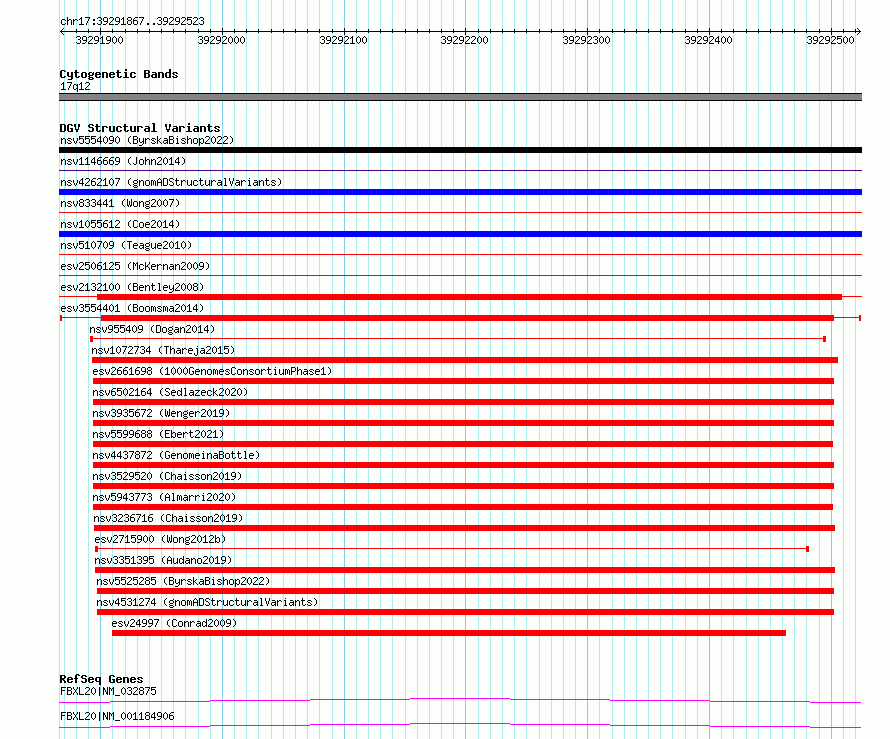The image size is (890, 739).
Task: Click the Cytogenetic Bands track title
Action: tap(119, 74)
